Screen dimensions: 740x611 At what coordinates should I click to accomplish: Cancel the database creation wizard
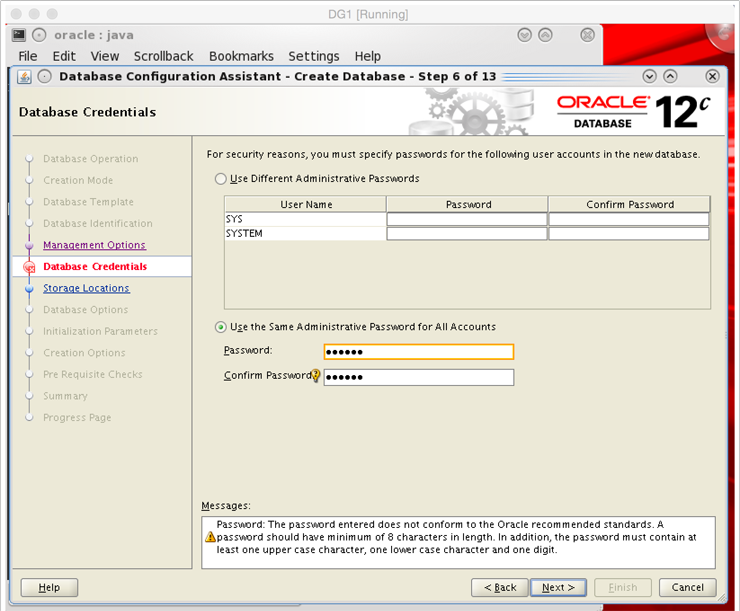(x=688, y=587)
